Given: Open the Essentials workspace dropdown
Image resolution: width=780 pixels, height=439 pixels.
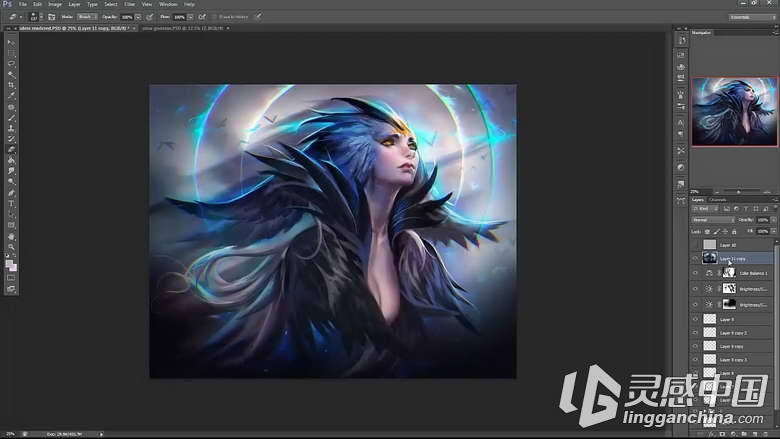Looking at the screenshot, I should coord(752,17).
